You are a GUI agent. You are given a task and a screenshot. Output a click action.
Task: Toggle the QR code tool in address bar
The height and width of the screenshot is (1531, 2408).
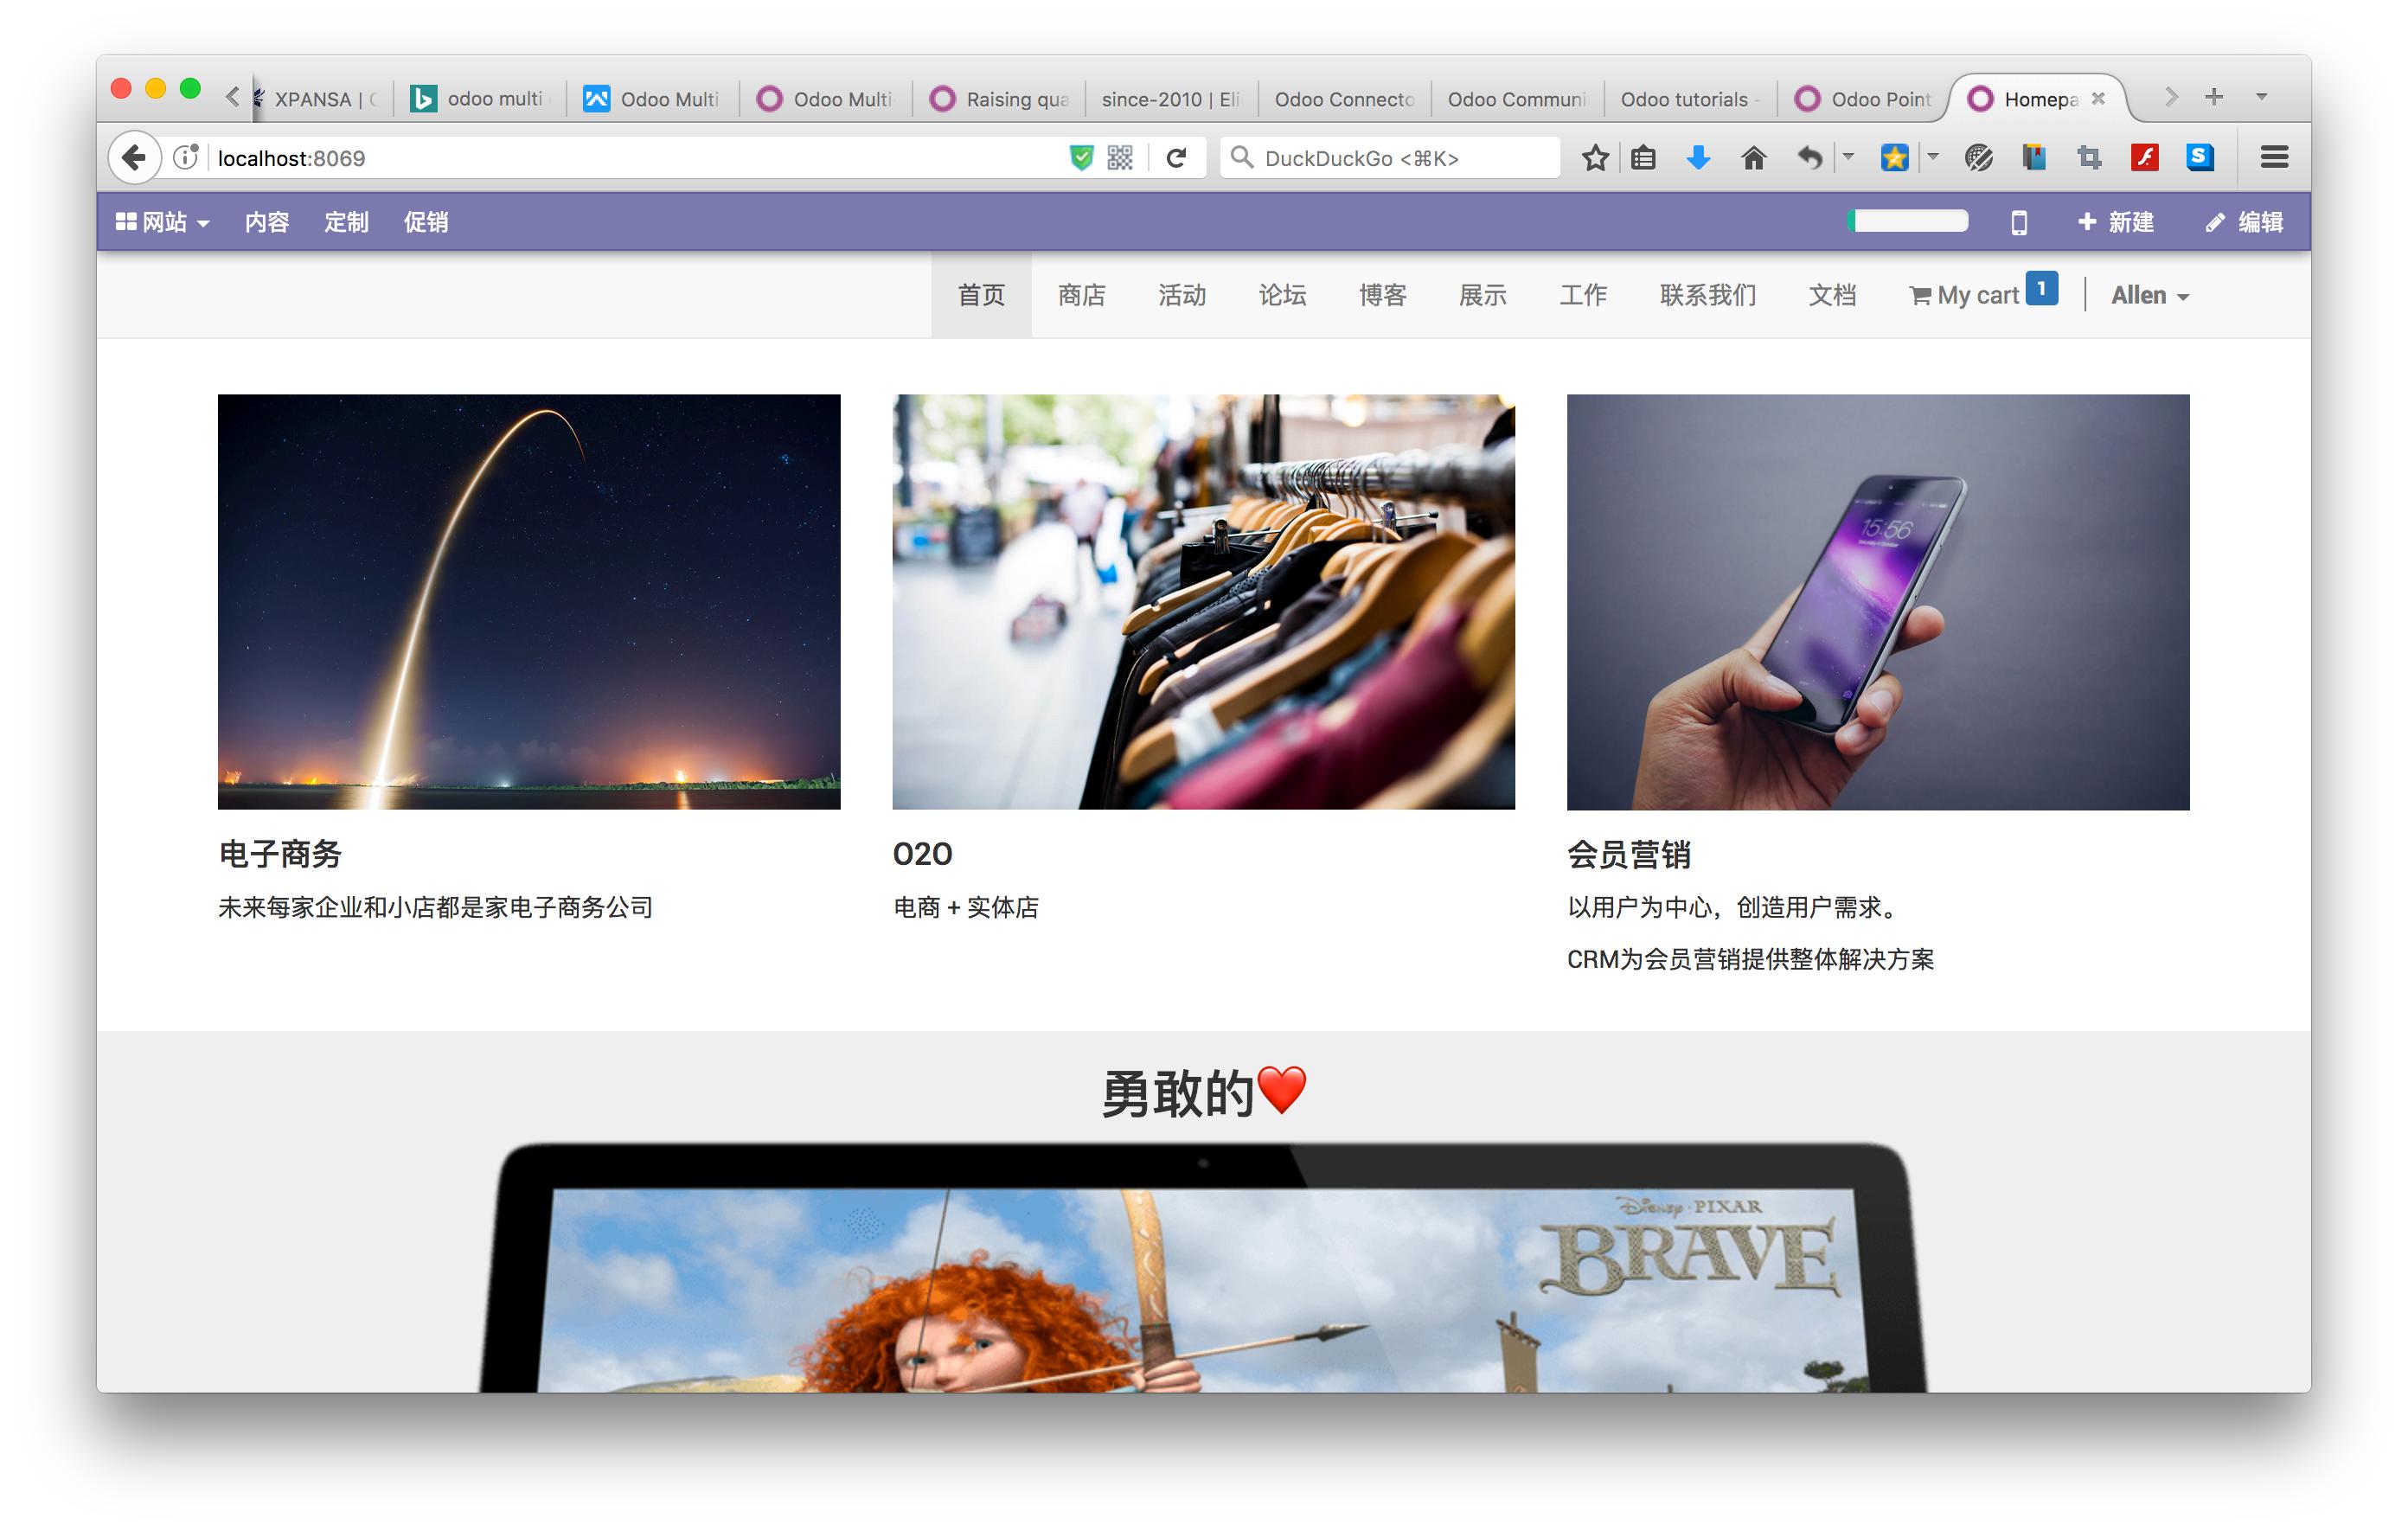tap(1119, 157)
